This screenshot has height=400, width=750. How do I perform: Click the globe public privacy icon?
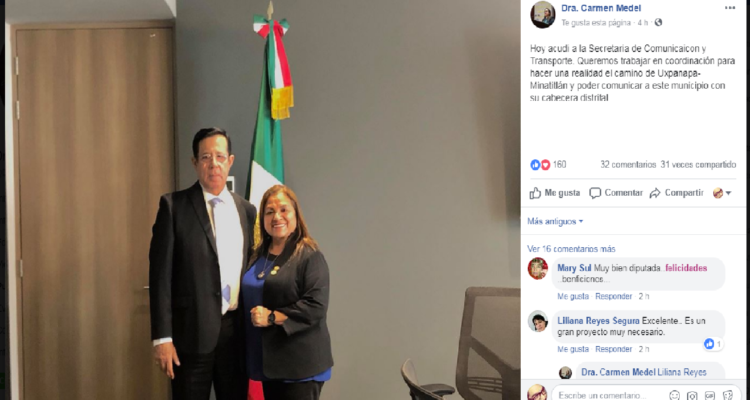tap(658, 22)
